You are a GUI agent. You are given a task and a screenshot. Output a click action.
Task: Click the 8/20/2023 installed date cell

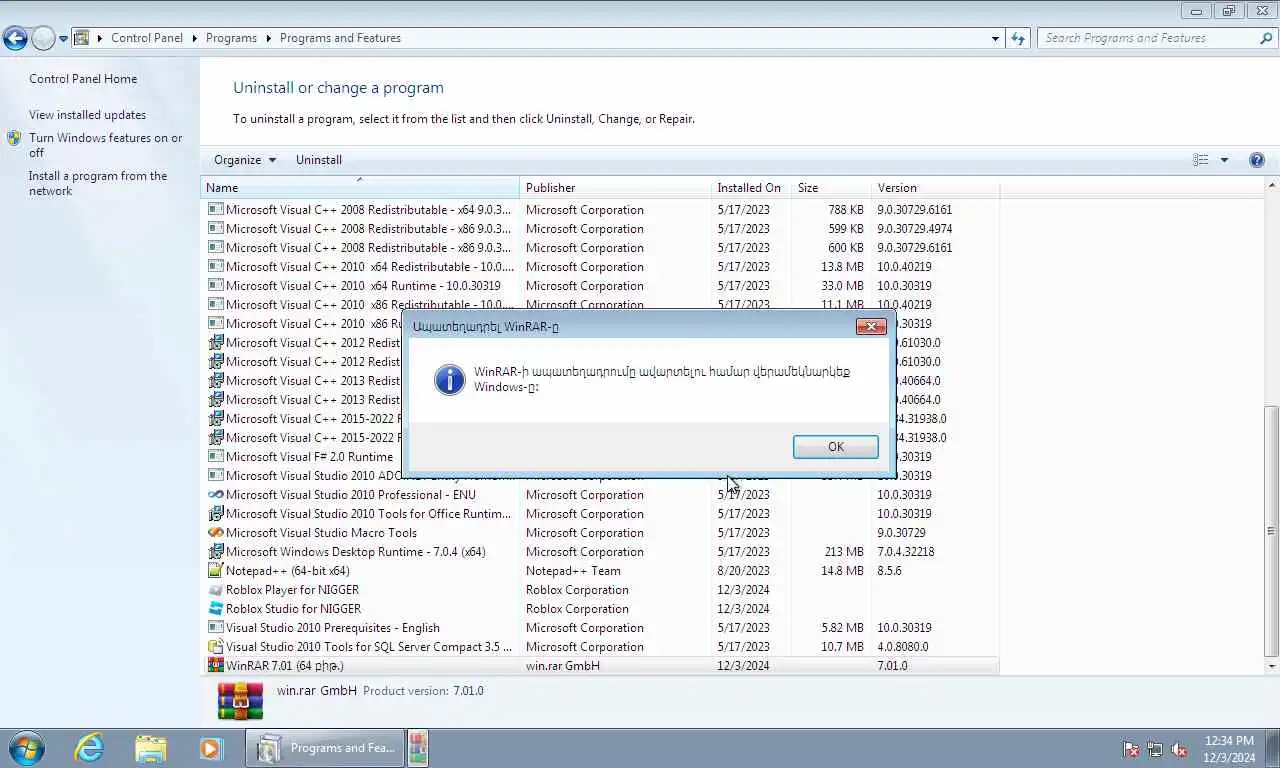(743, 571)
